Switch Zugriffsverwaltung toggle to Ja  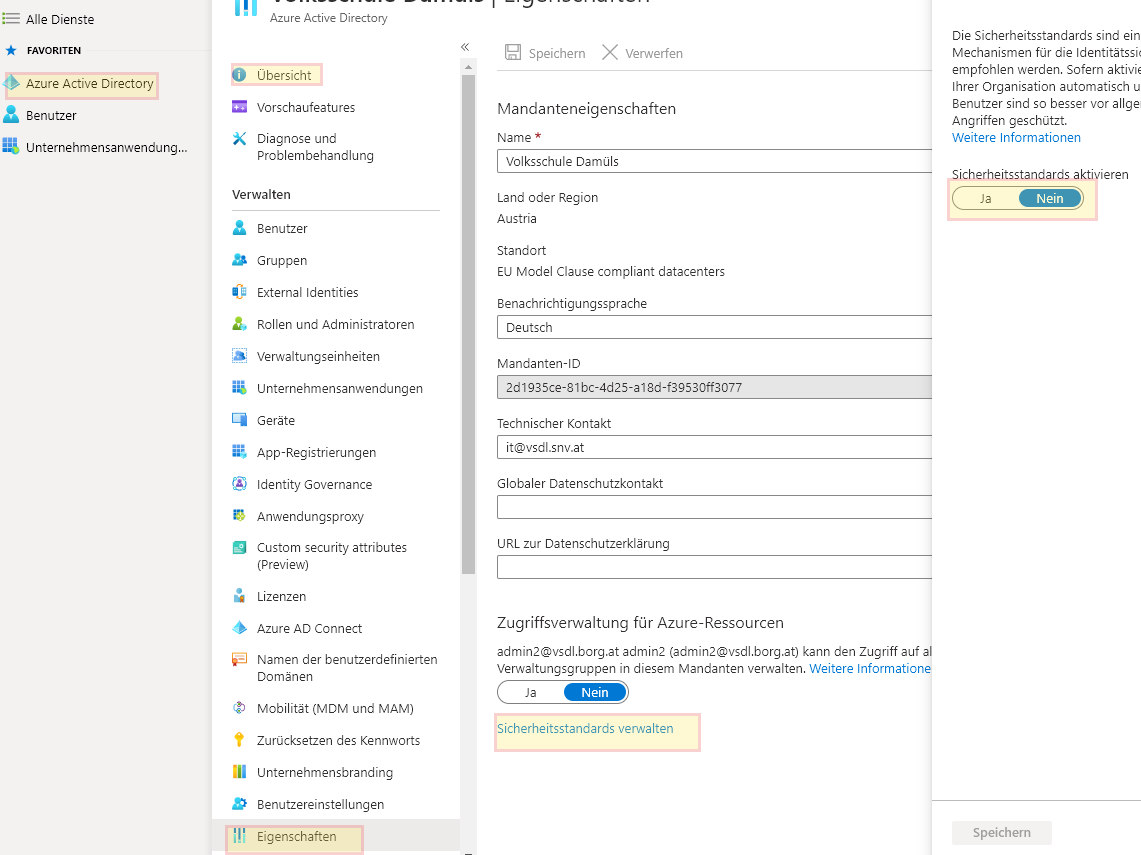tap(531, 692)
